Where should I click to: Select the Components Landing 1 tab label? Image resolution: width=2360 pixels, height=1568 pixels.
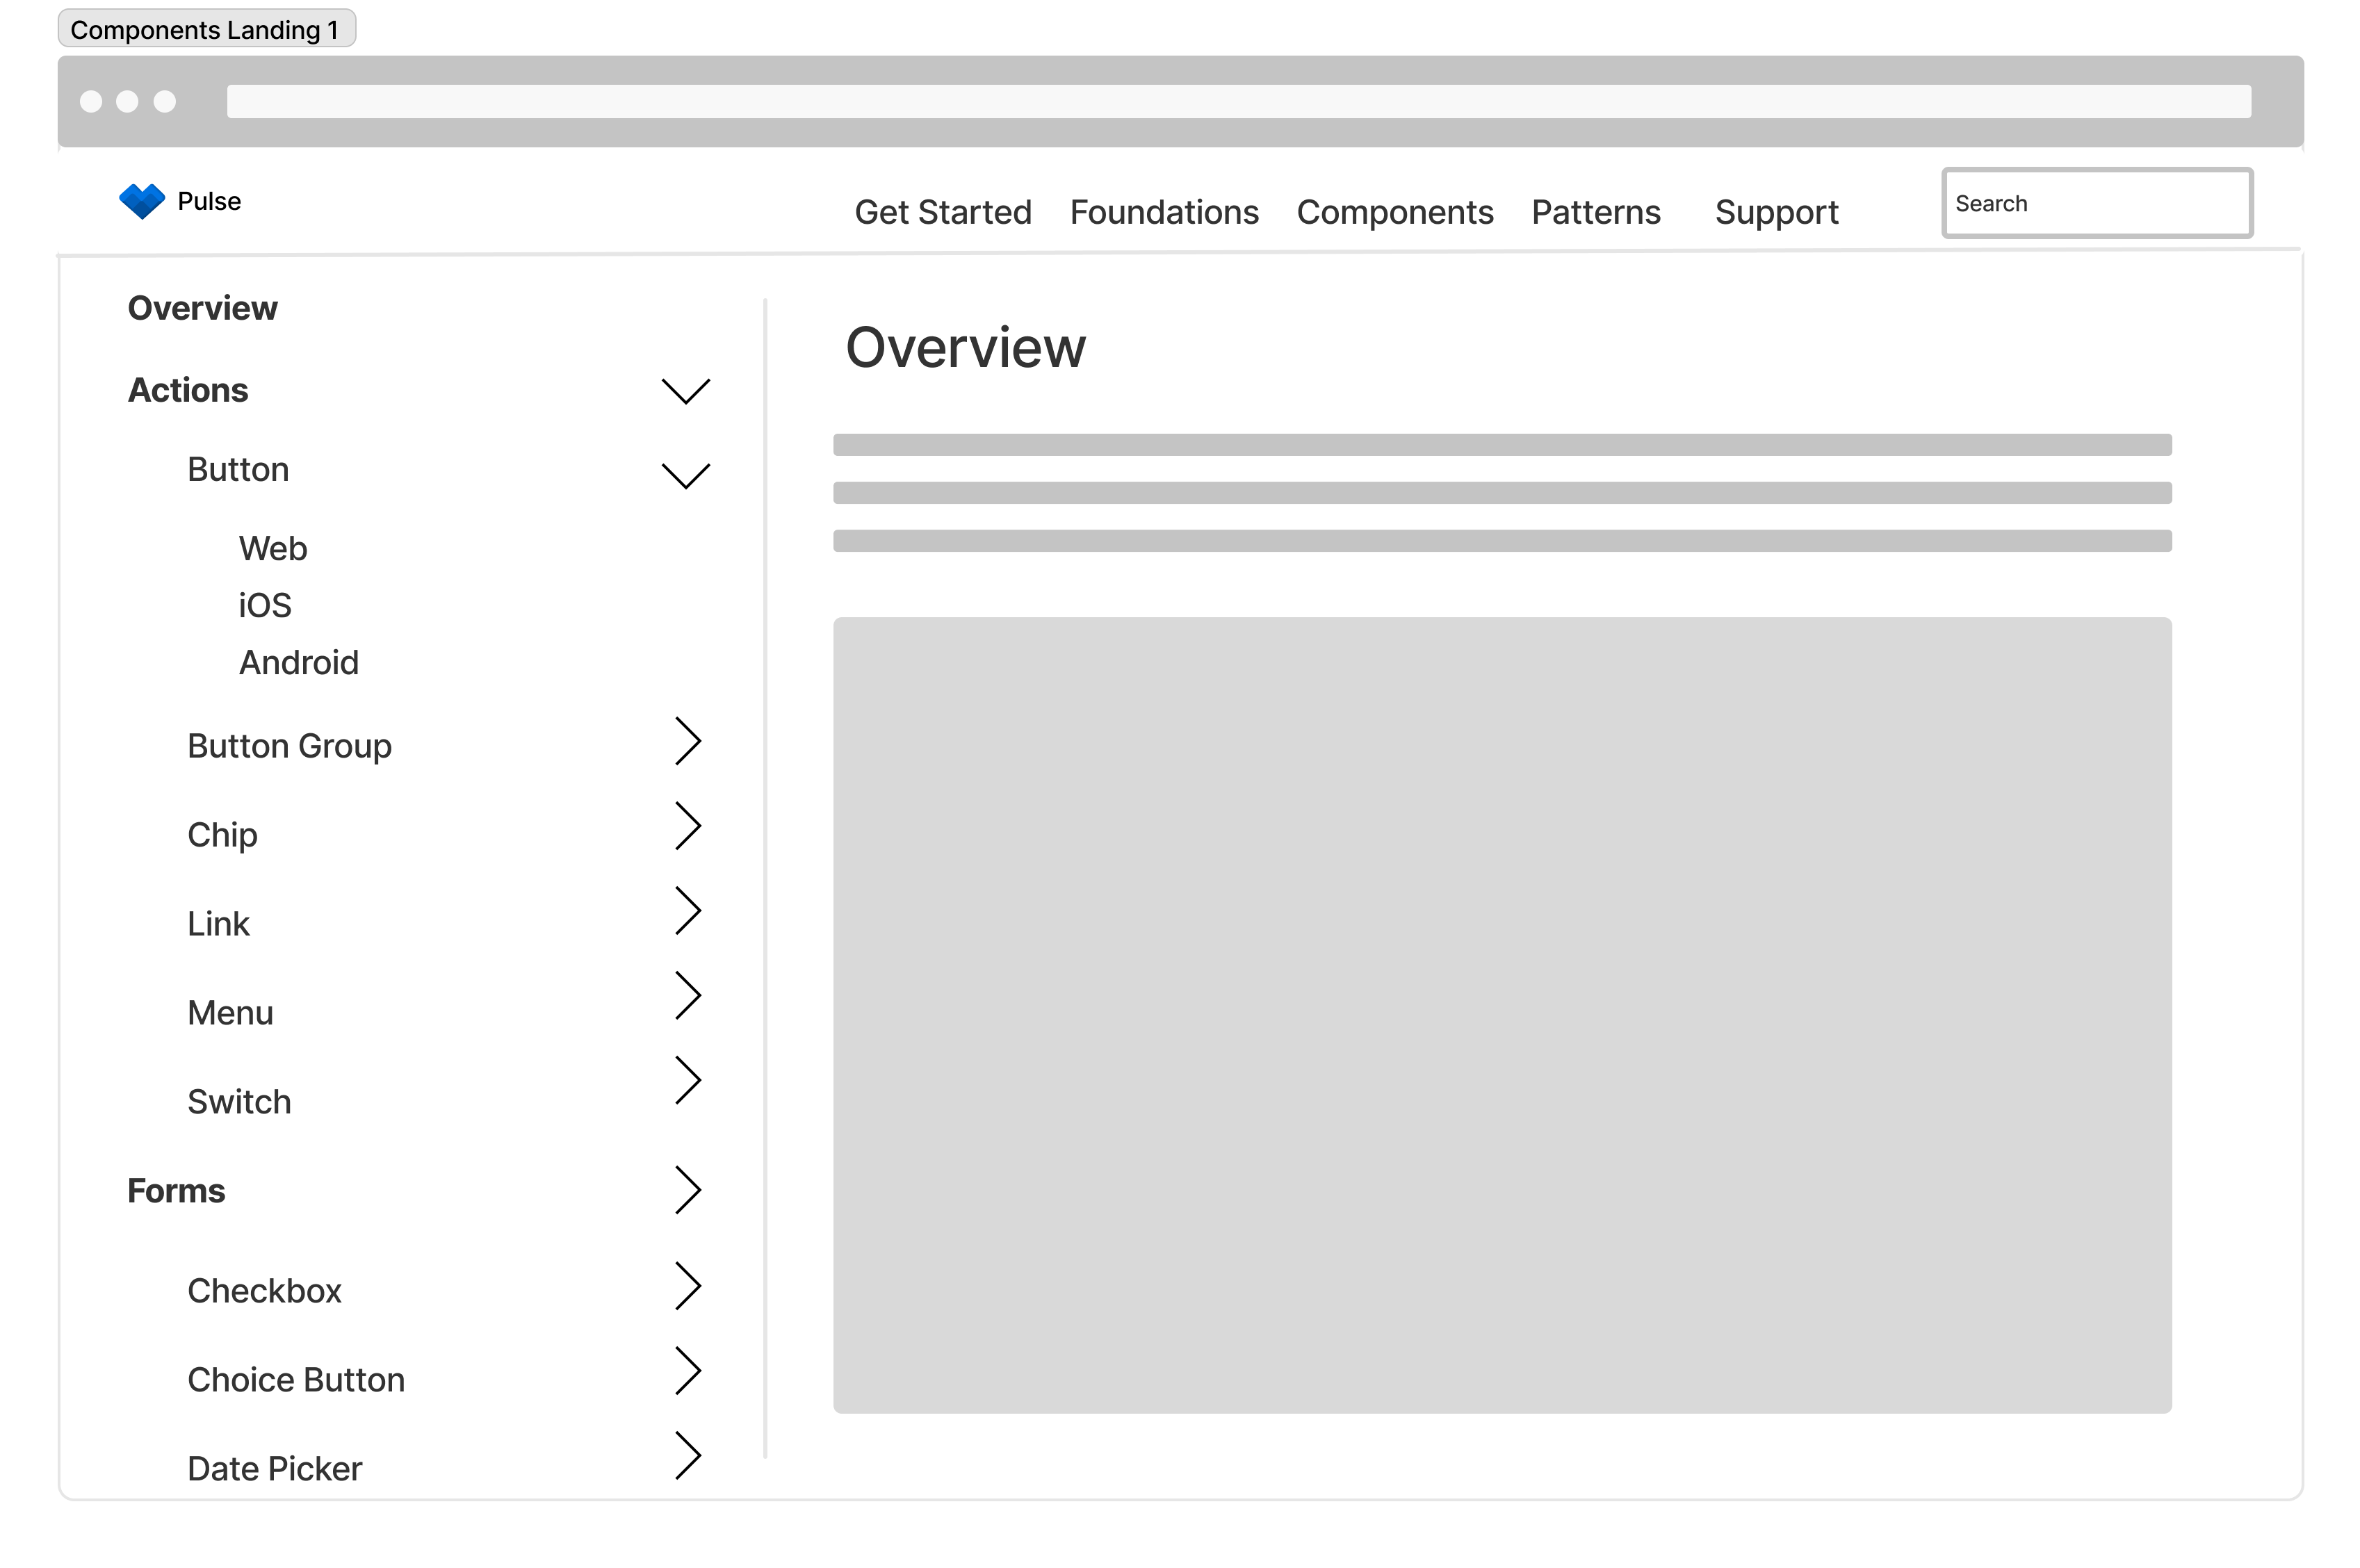pyautogui.click(x=205, y=29)
